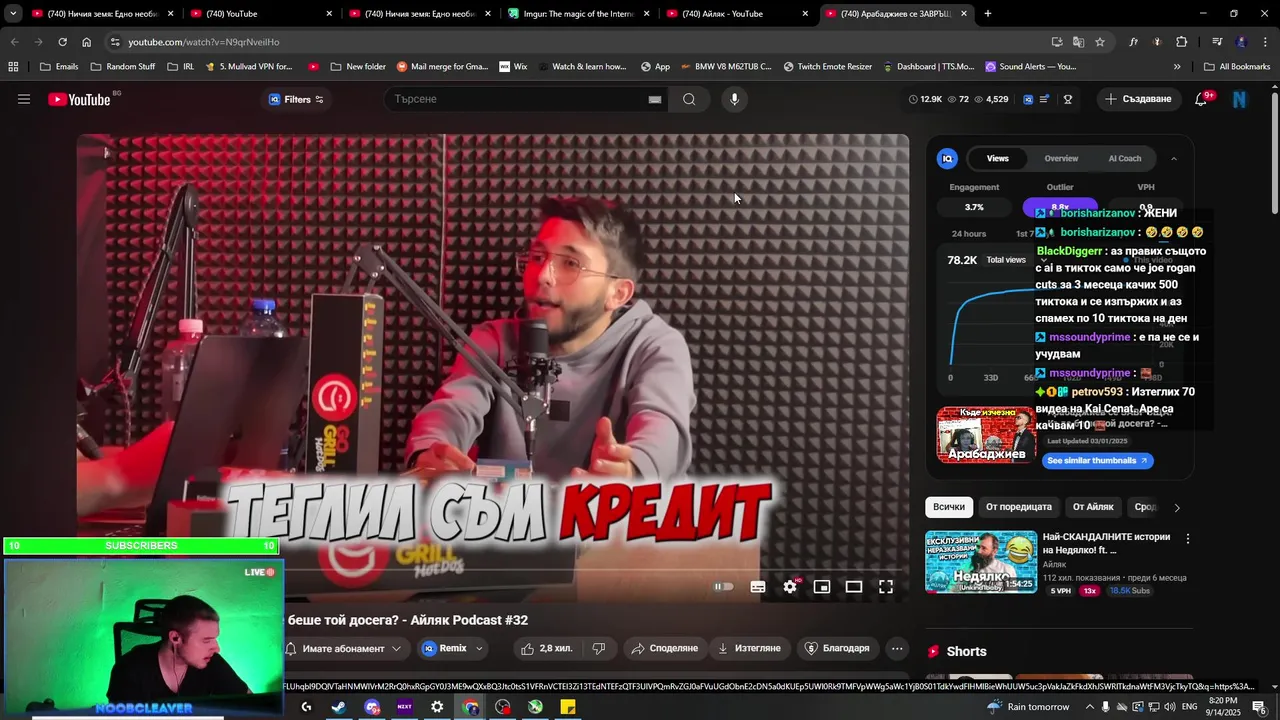Open the translate page icon in address bar

(1078, 42)
